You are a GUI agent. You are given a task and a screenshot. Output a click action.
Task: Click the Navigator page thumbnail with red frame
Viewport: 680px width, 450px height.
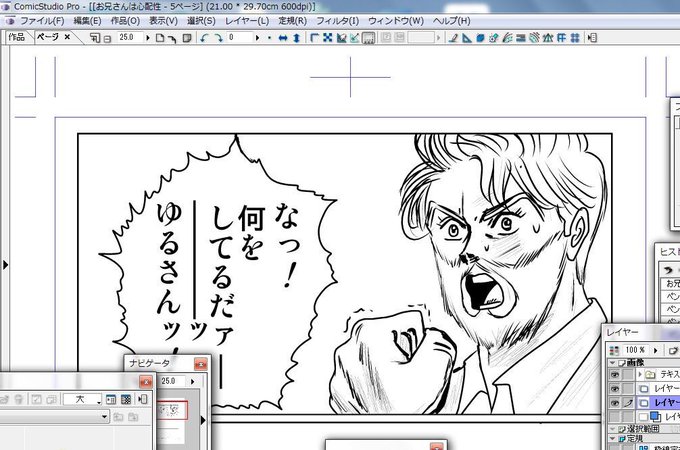pos(172,410)
